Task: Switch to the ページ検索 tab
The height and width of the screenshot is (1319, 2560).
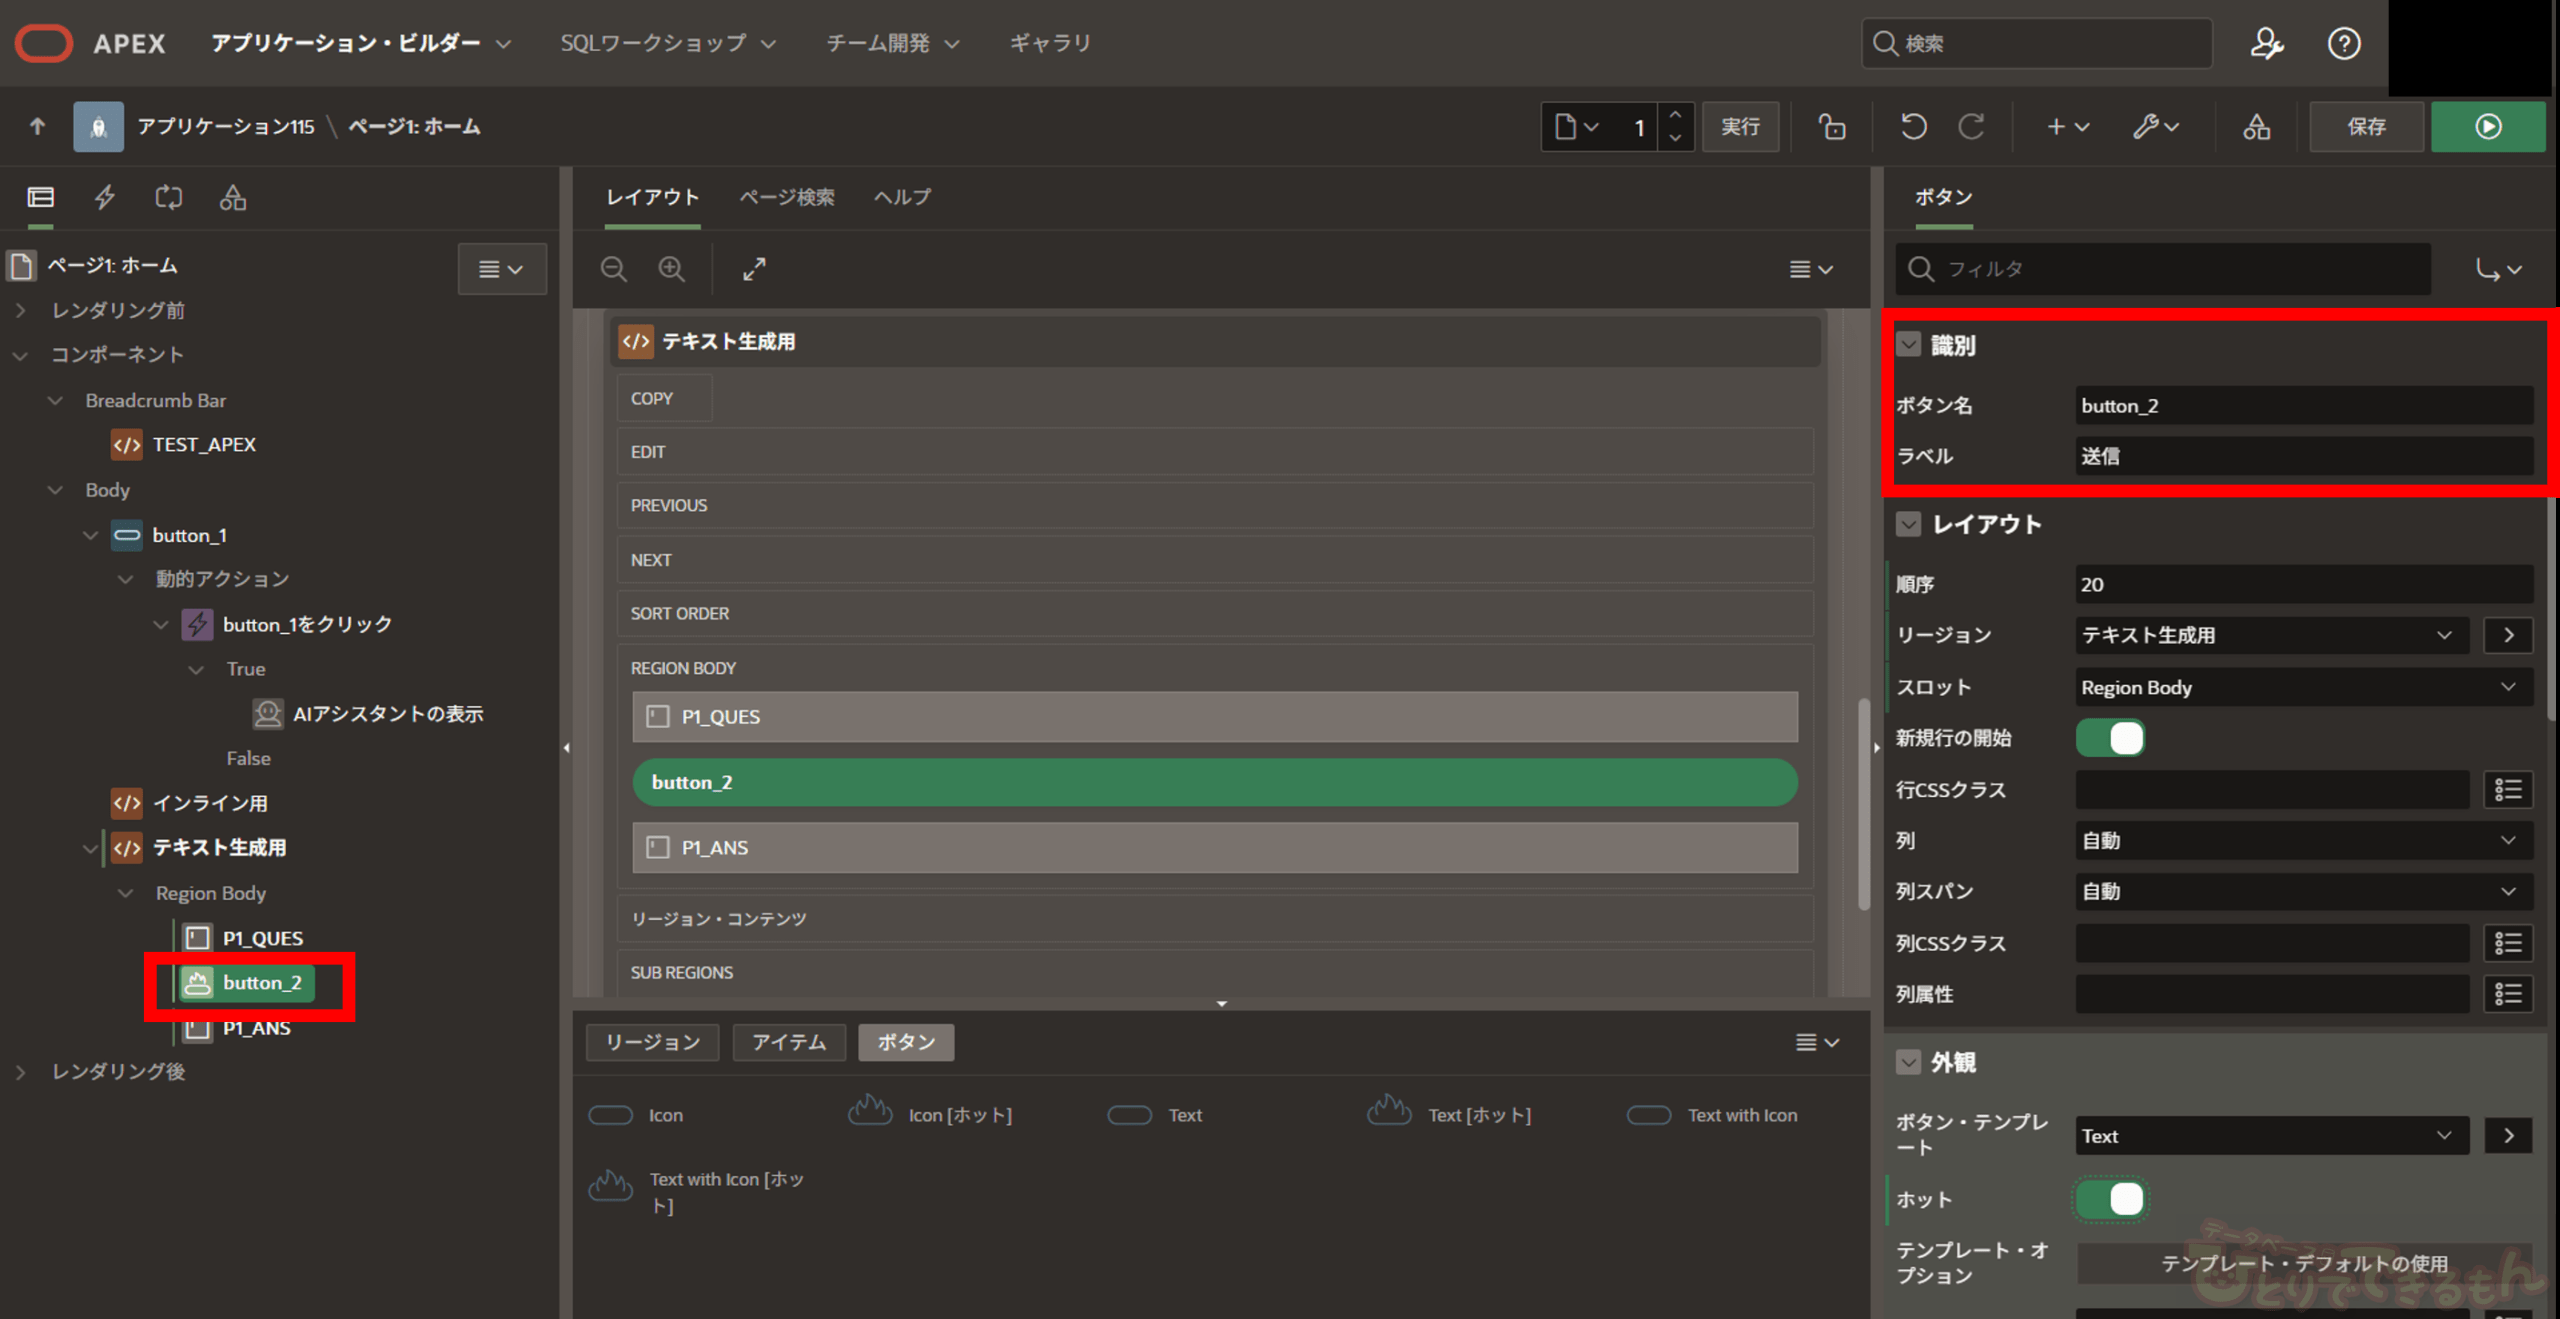Action: click(786, 197)
